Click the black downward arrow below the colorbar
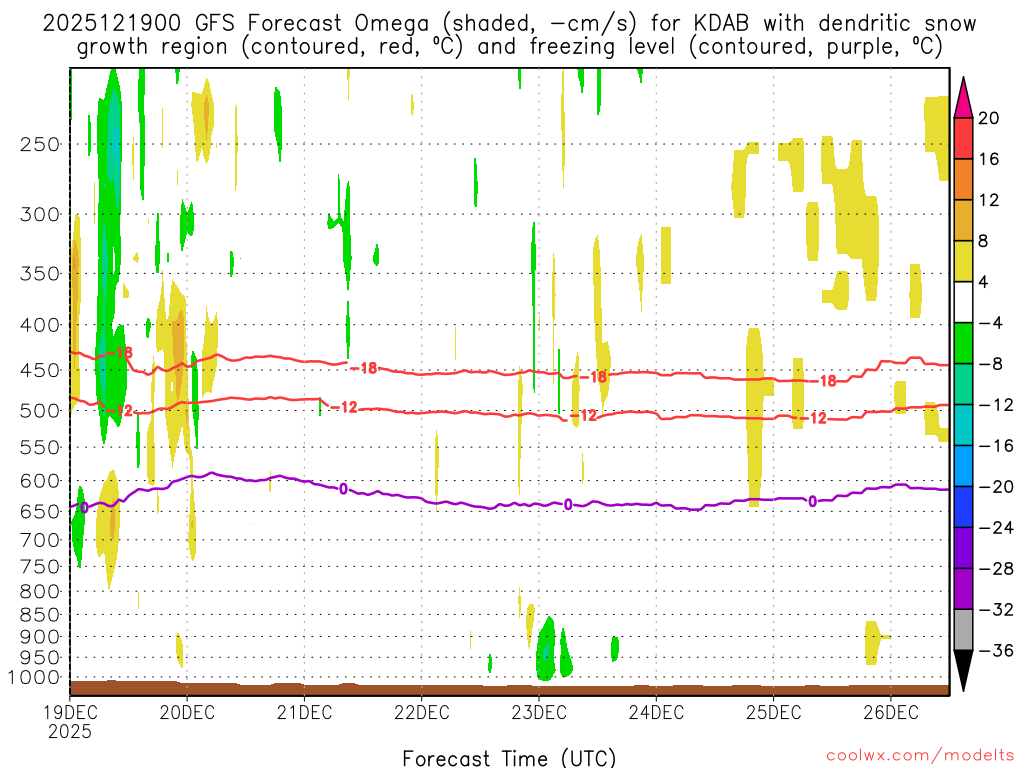The width and height of the screenshot is (1024, 768). click(963, 671)
